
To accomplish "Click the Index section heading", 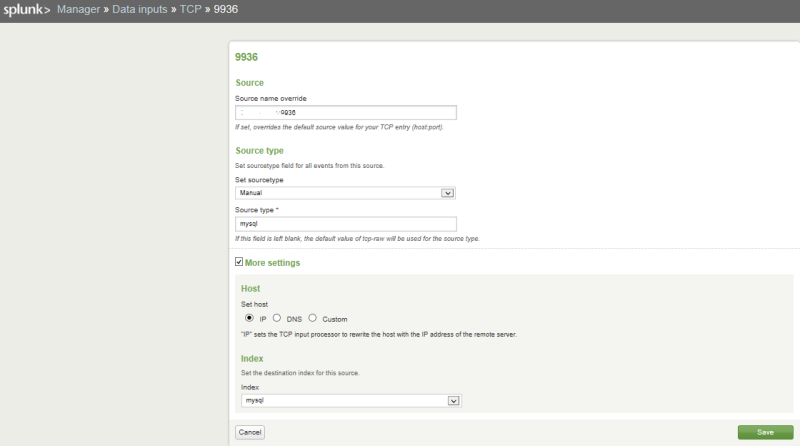I will (x=252, y=359).
